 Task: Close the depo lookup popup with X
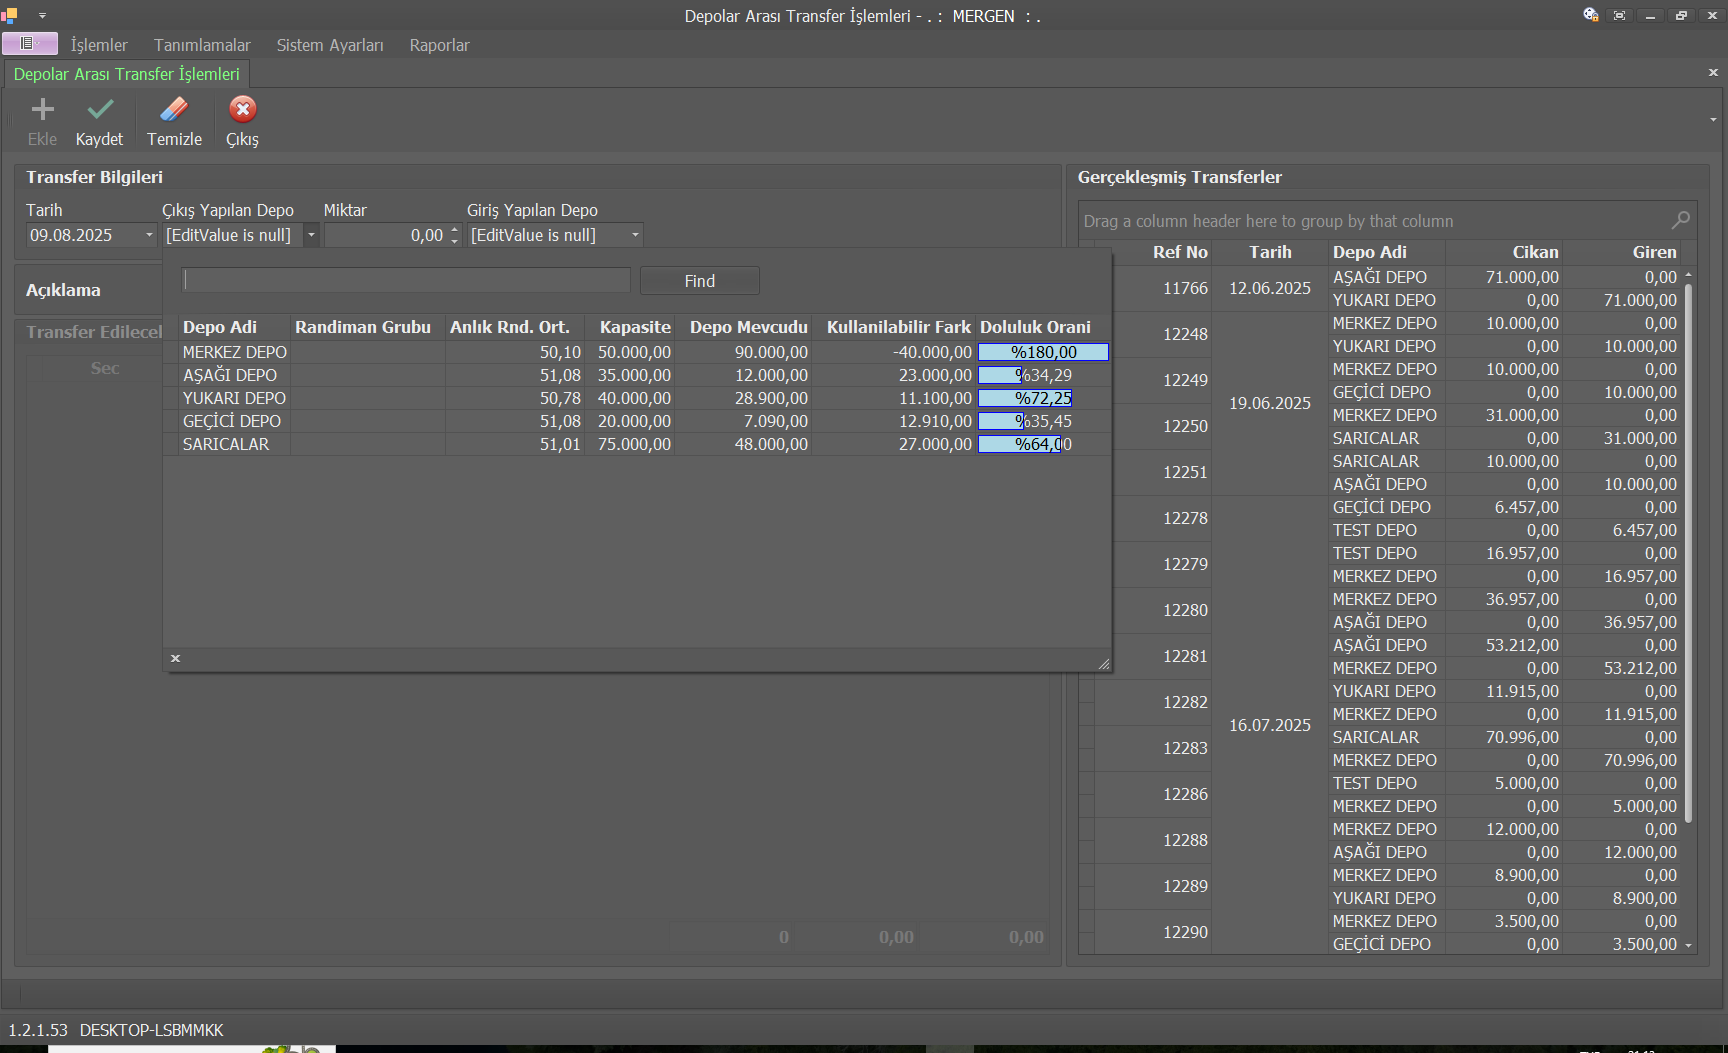click(175, 658)
